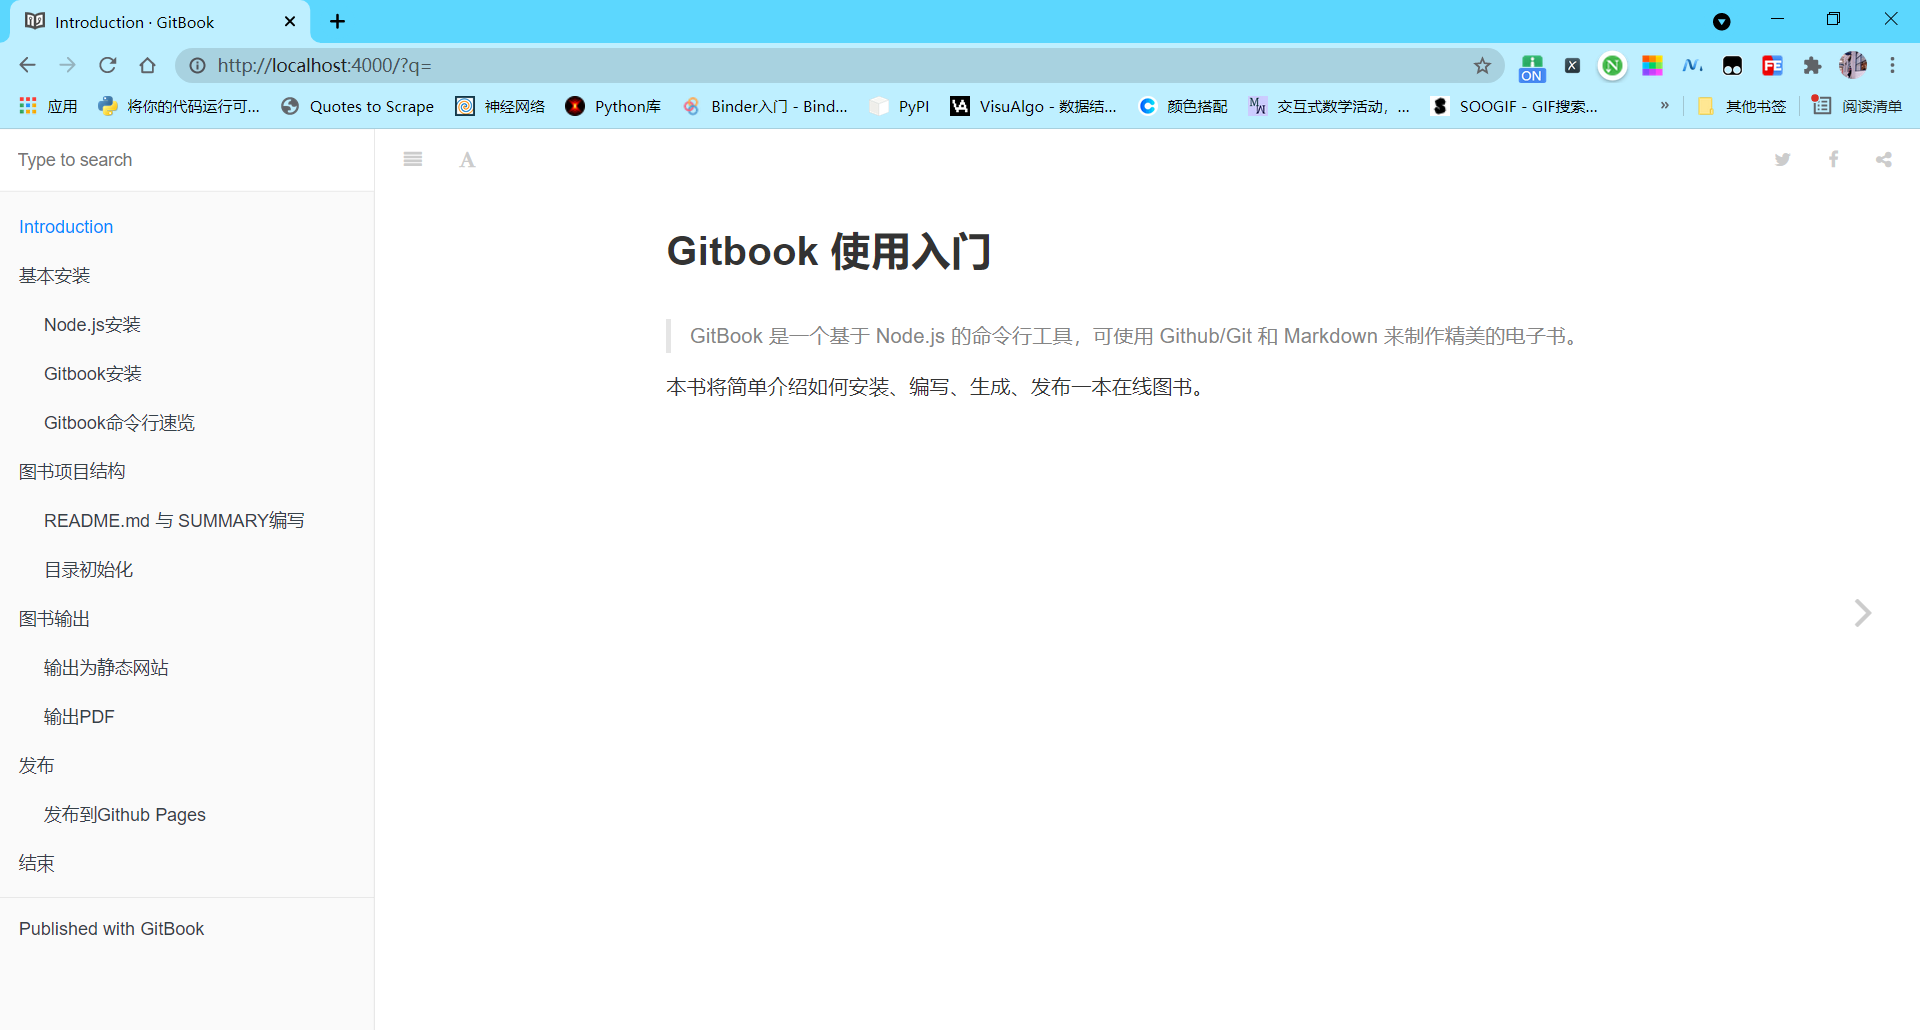Open the 颜色搭配 bookmark
1920x1030 pixels.
(1183, 106)
